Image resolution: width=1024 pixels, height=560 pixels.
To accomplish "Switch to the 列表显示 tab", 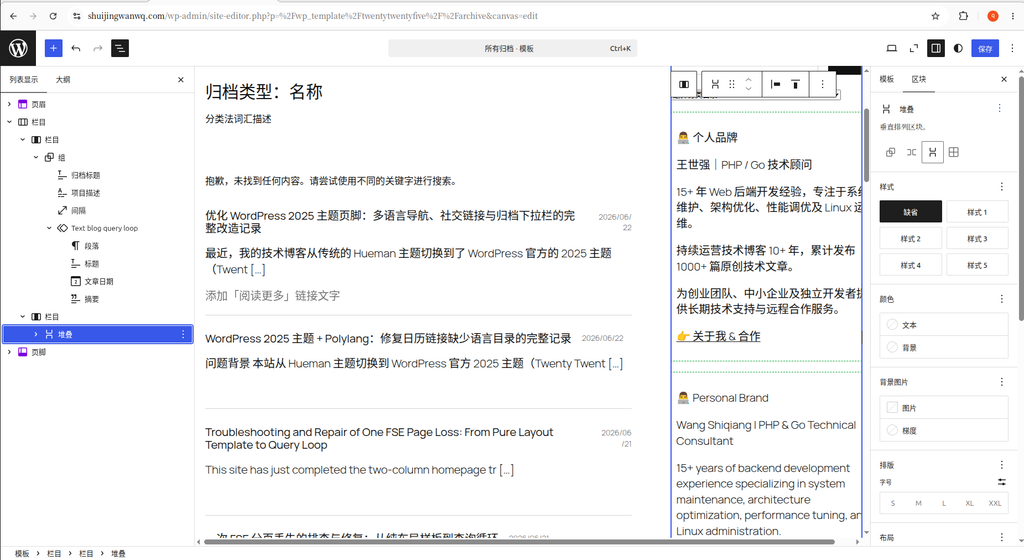I will 24,80.
